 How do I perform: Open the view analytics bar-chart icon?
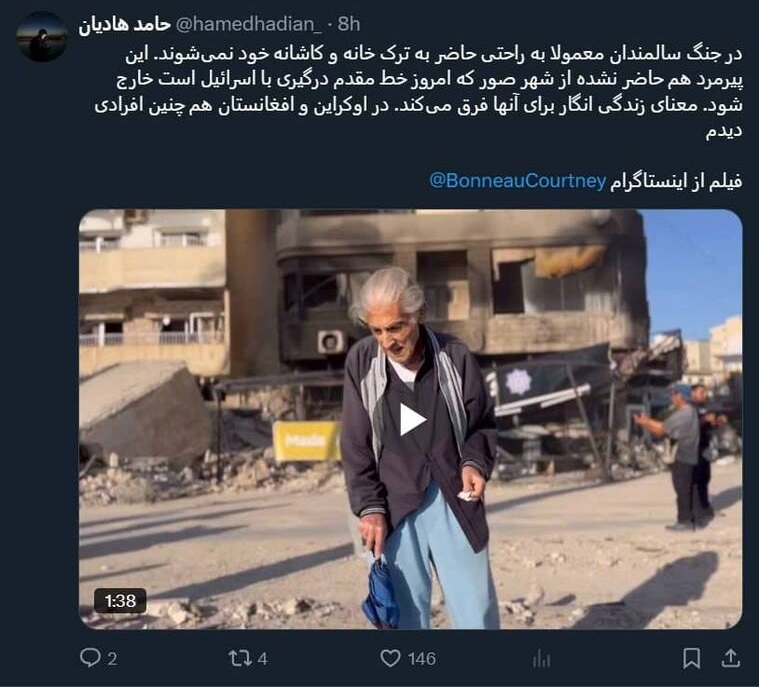click(x=541, y=659)
